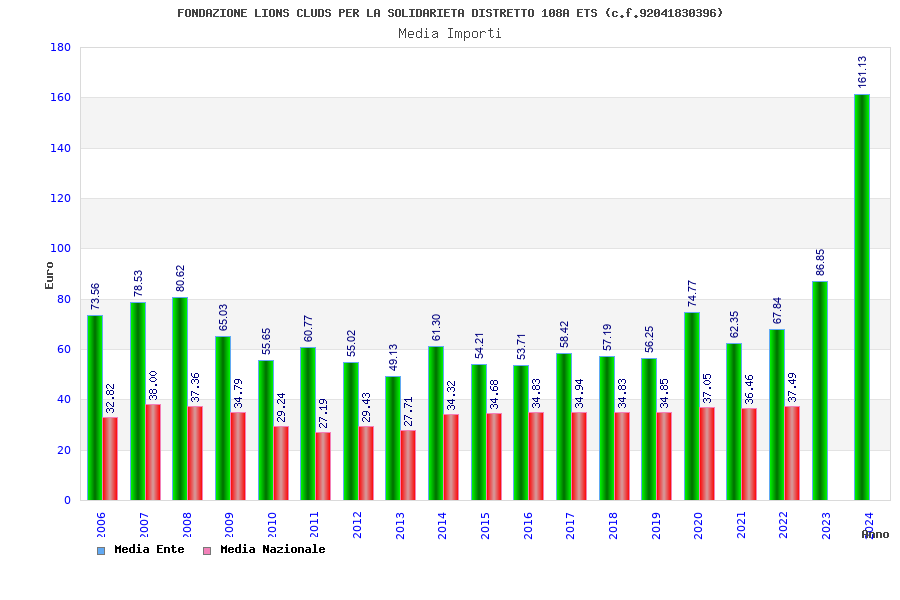
Task: Click the value label 55.65
Action: pos(266,341)
